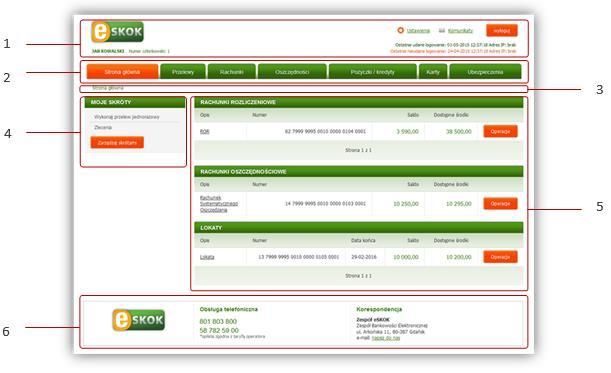Switch to the Ubezpieczenia tab
611x373 pixels.
click(x=485, y=72)
